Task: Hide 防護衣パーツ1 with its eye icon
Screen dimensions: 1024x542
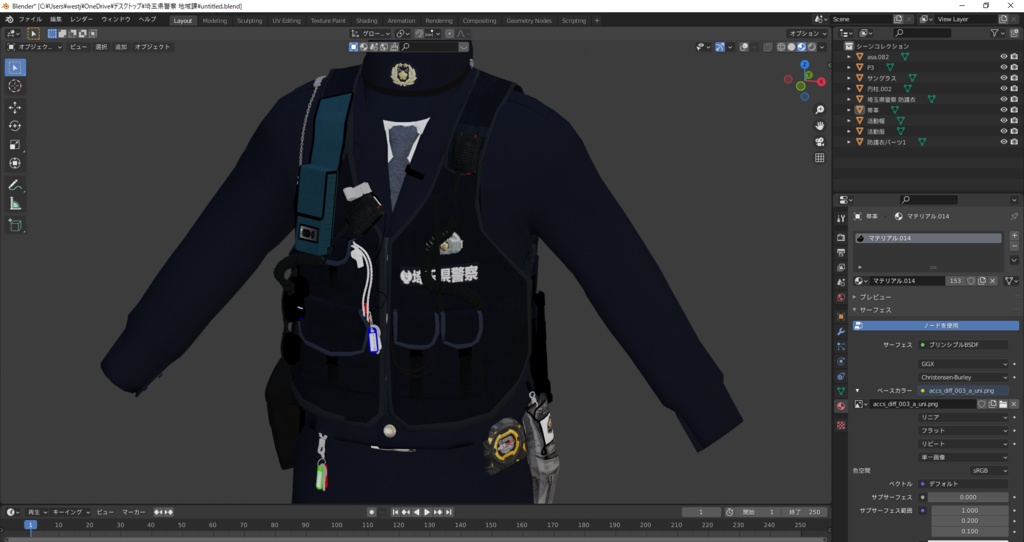Action: pyautogui.click(x=1004, y=142)
